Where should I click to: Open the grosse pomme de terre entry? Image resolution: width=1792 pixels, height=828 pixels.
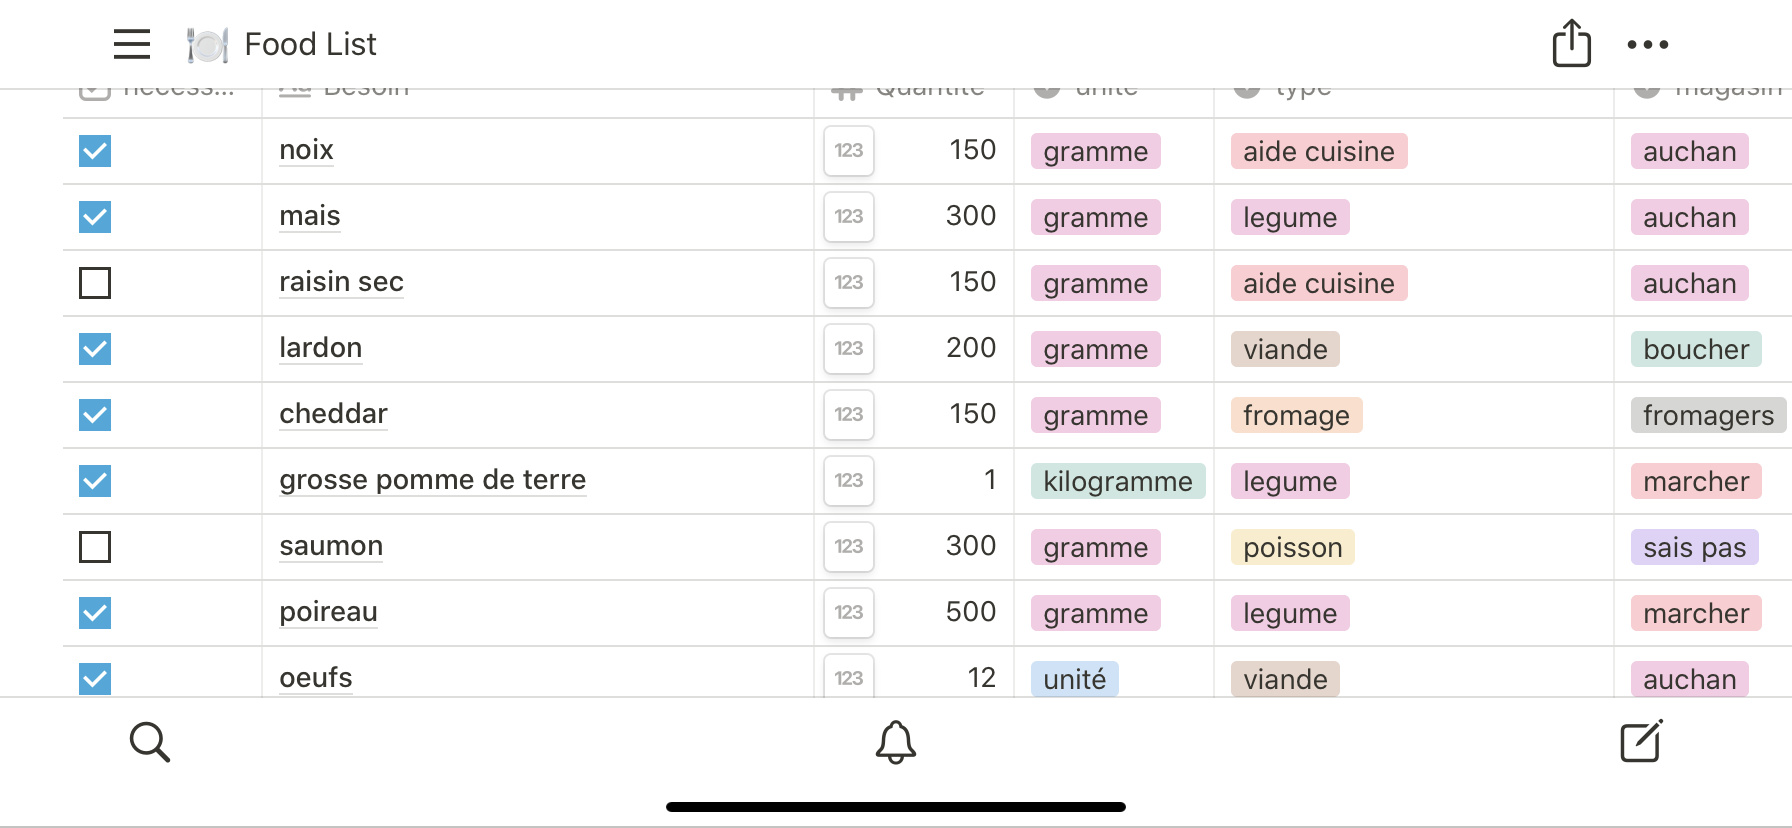point(432,480)
